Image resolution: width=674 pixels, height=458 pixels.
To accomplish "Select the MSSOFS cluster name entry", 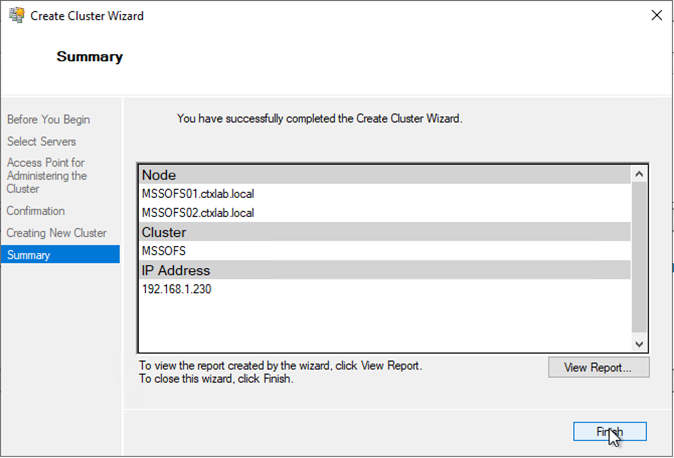I will click(165, 251).
